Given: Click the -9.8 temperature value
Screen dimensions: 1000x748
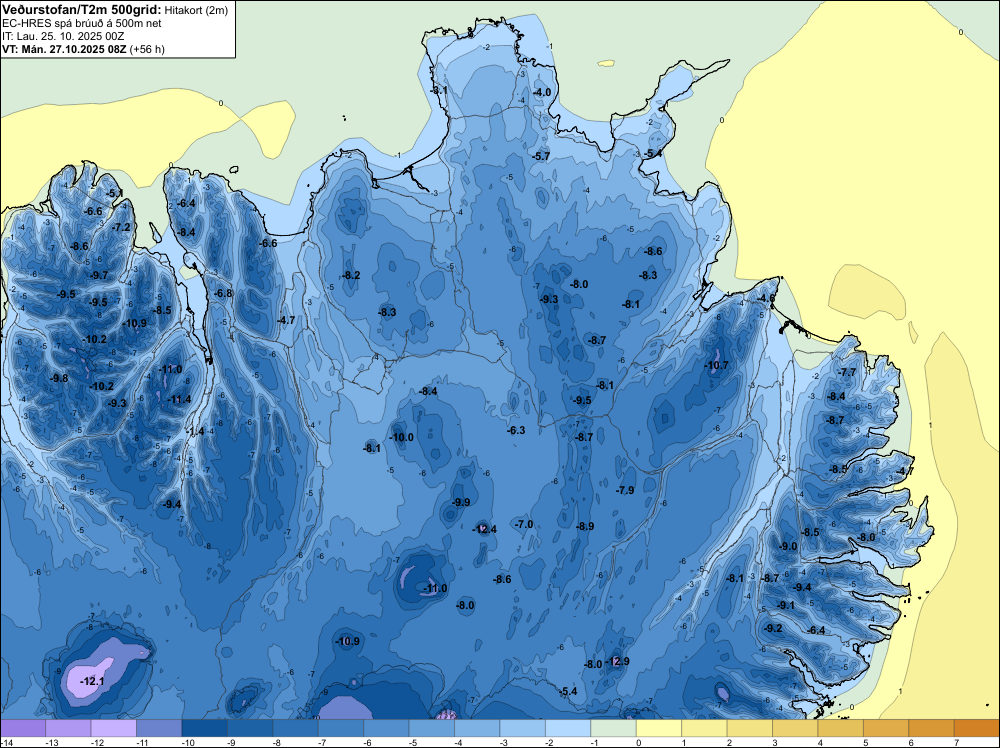Looking at the screenshot, I should pos(59,378).
